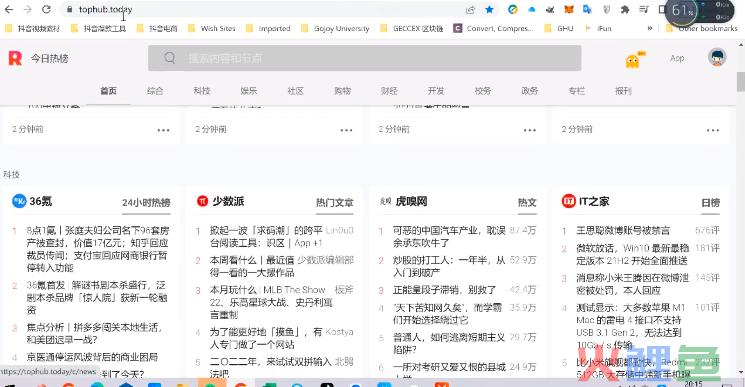Open the Wish Sites bookmark folder
Viewport: 745px width, 387px height.
pyautogui.click(x=212, y=28)
